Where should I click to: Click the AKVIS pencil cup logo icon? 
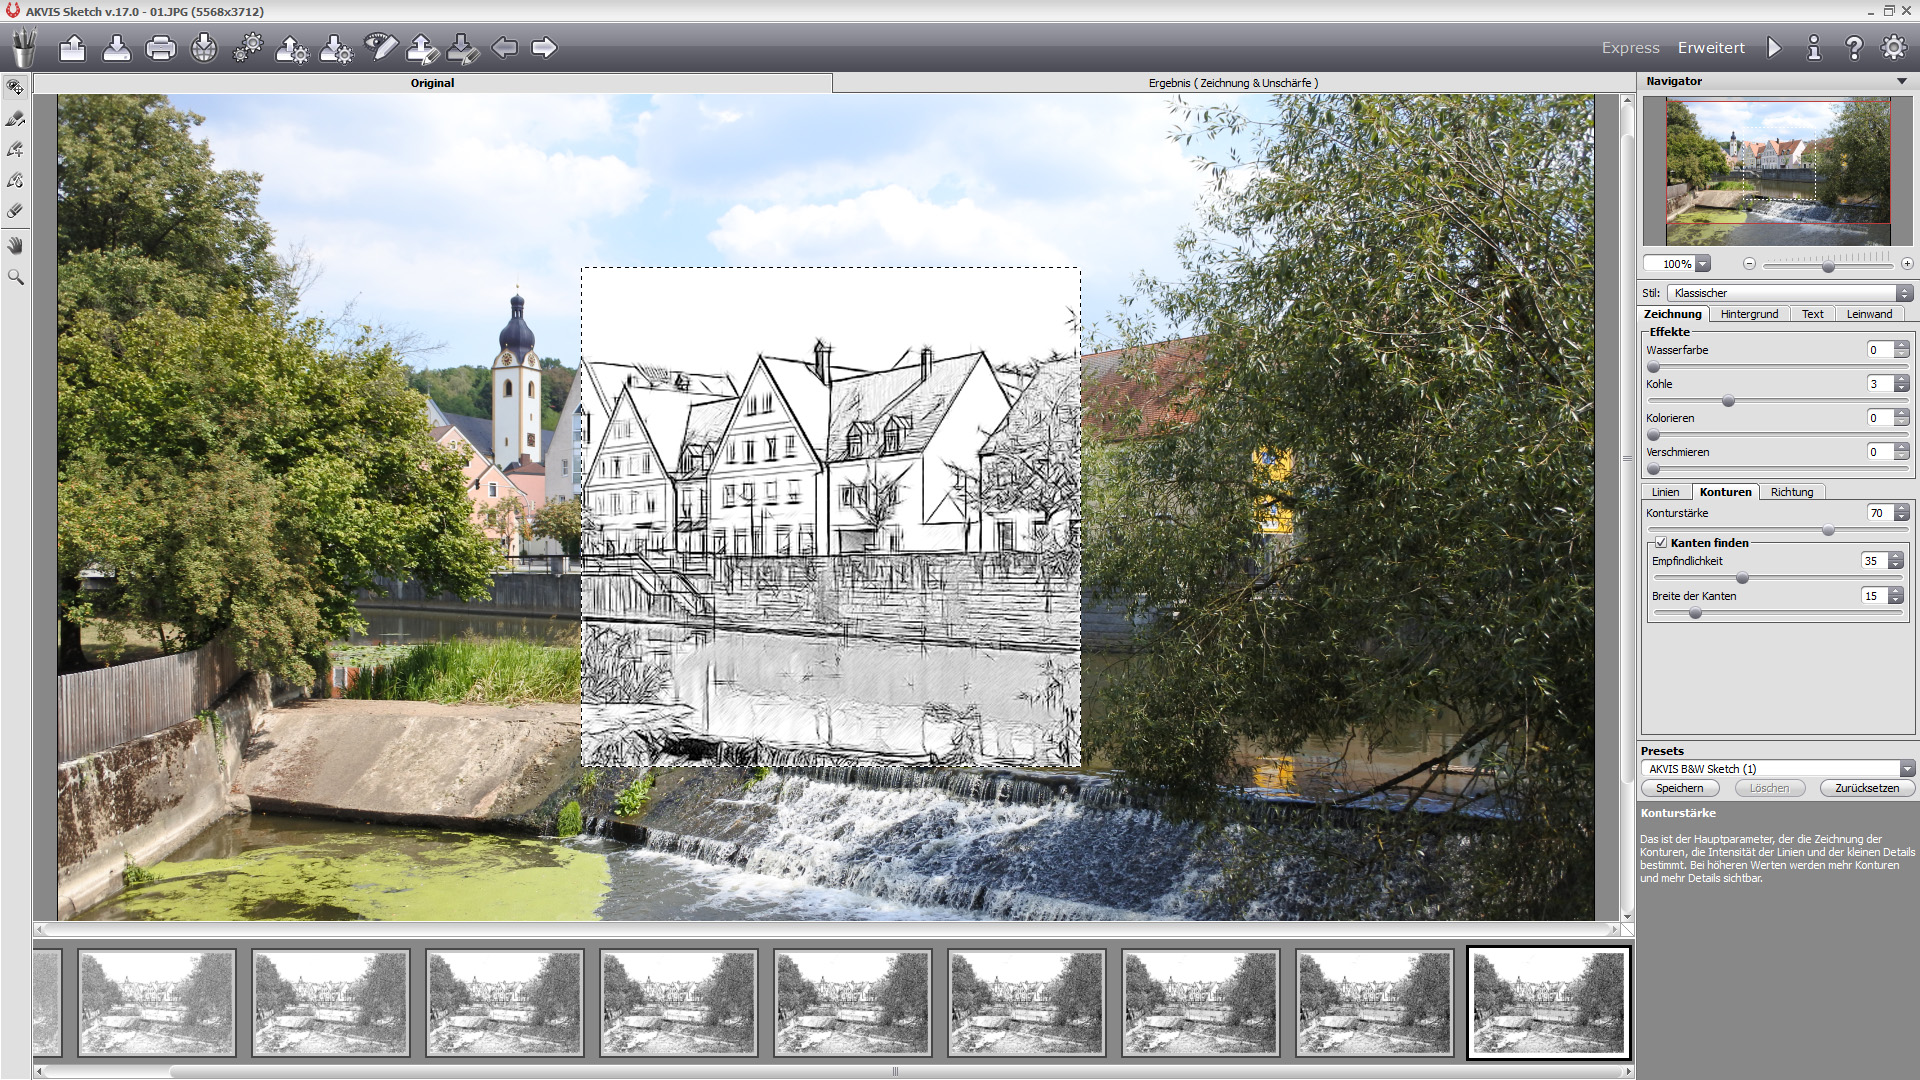pyautogui.click(x=24, y=47)
